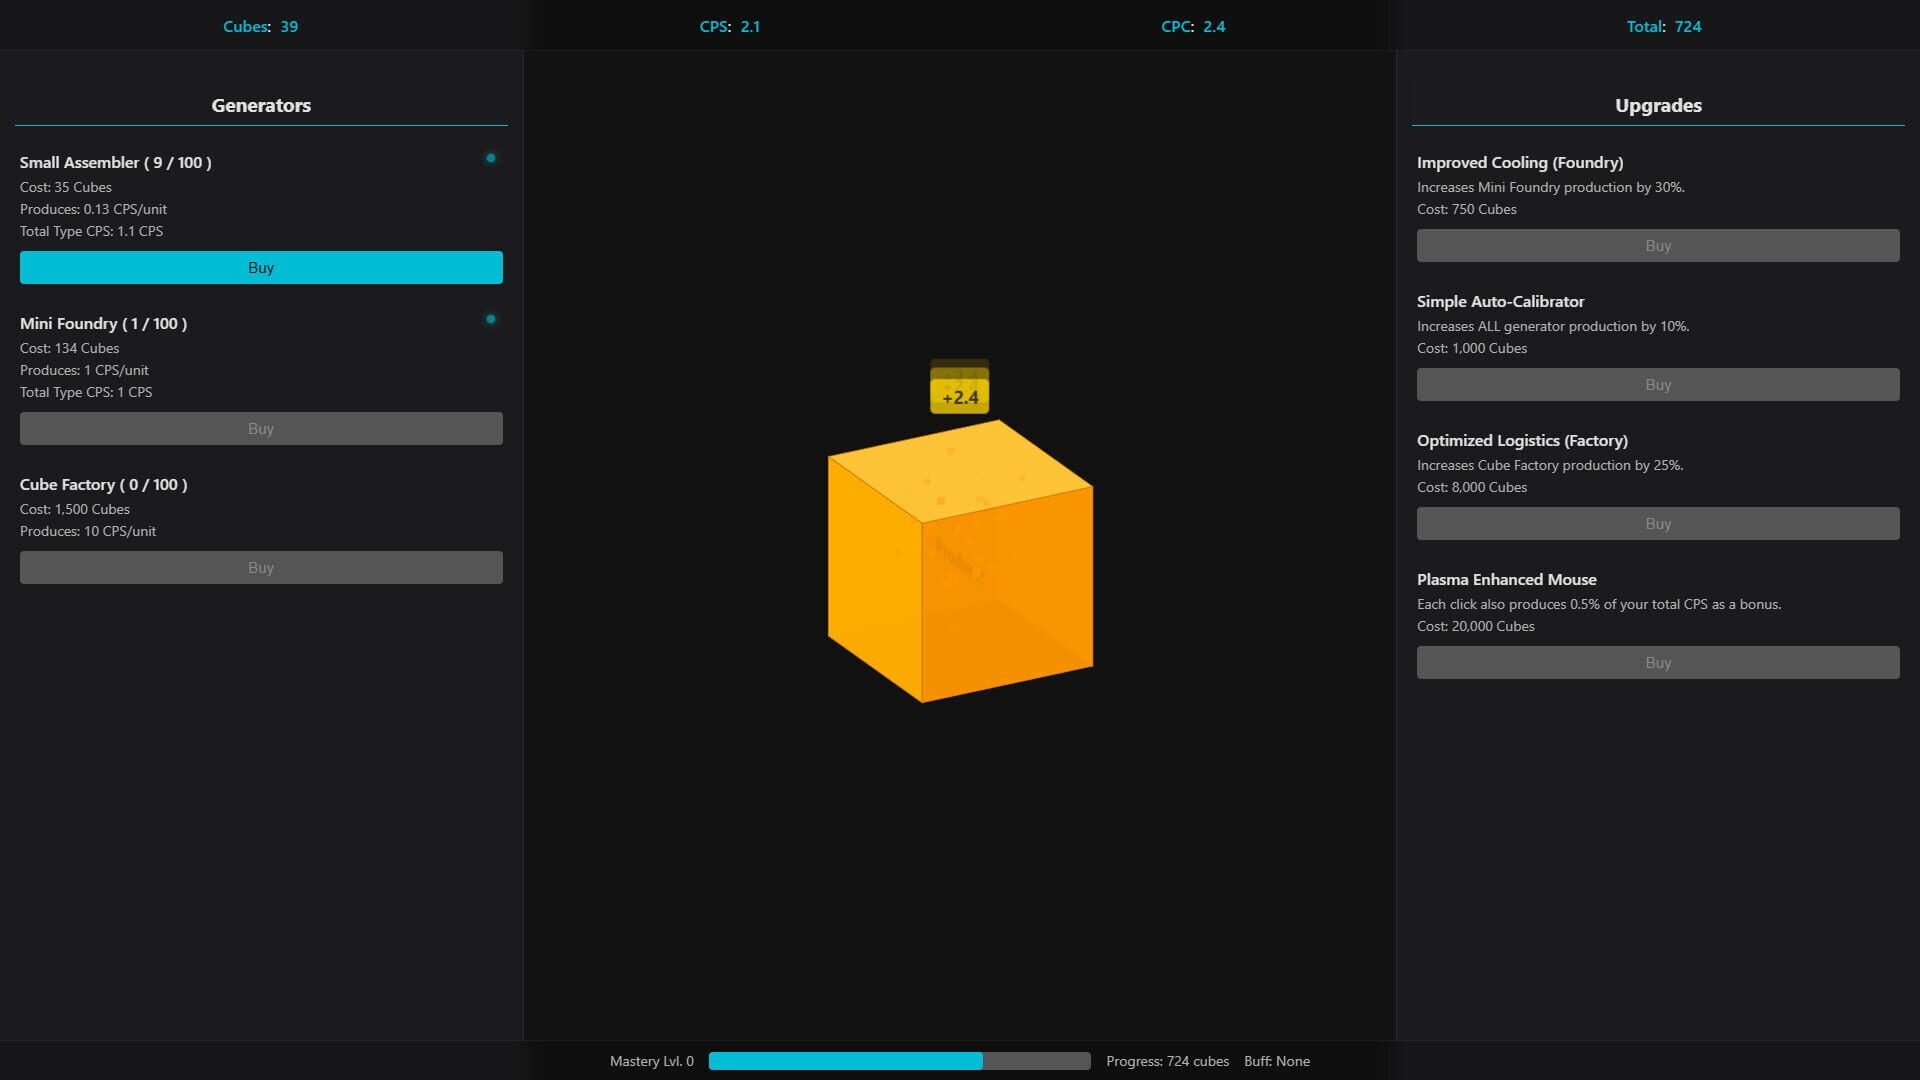The width and height of the screenshot is (1920, 1080).
Task: Buy the Simple Auto-Calibrator upgrade
Action: [1657, 384]
